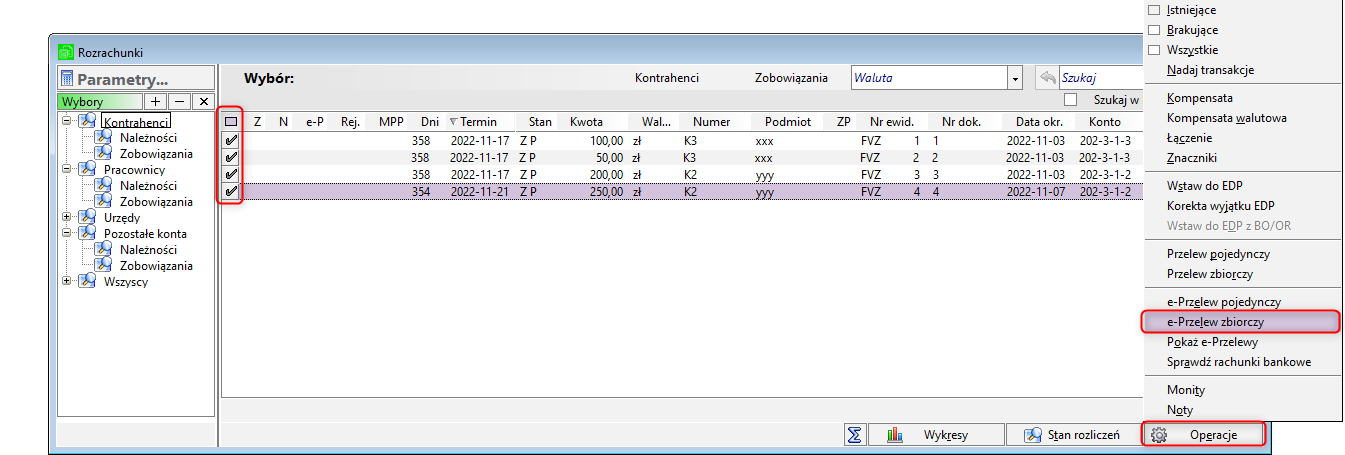Click the Konto cell '202-3-1-2' in last row

1104,190
